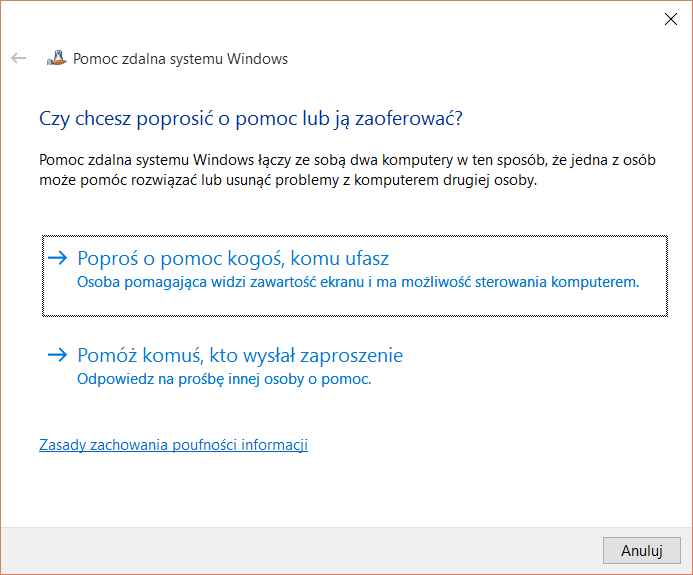This screenshot has height=575, width=693.
Task: Click the arrow icon beside "Poproś o pomoc kogoś"
Action: click(57, 259)
